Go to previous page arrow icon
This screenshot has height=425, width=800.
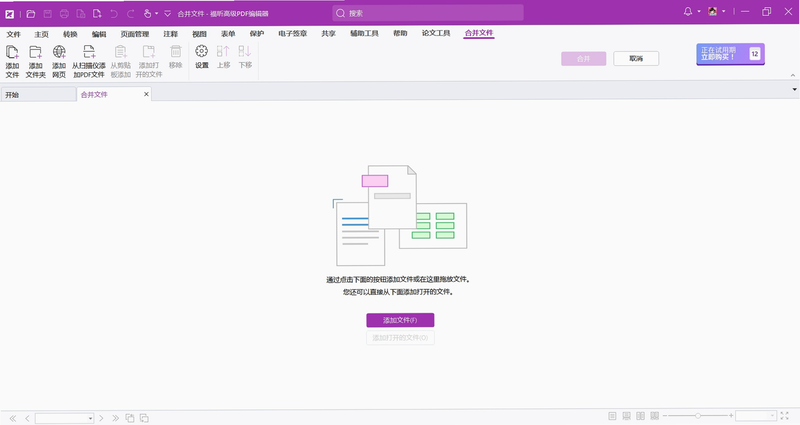(x=28, y=418)
